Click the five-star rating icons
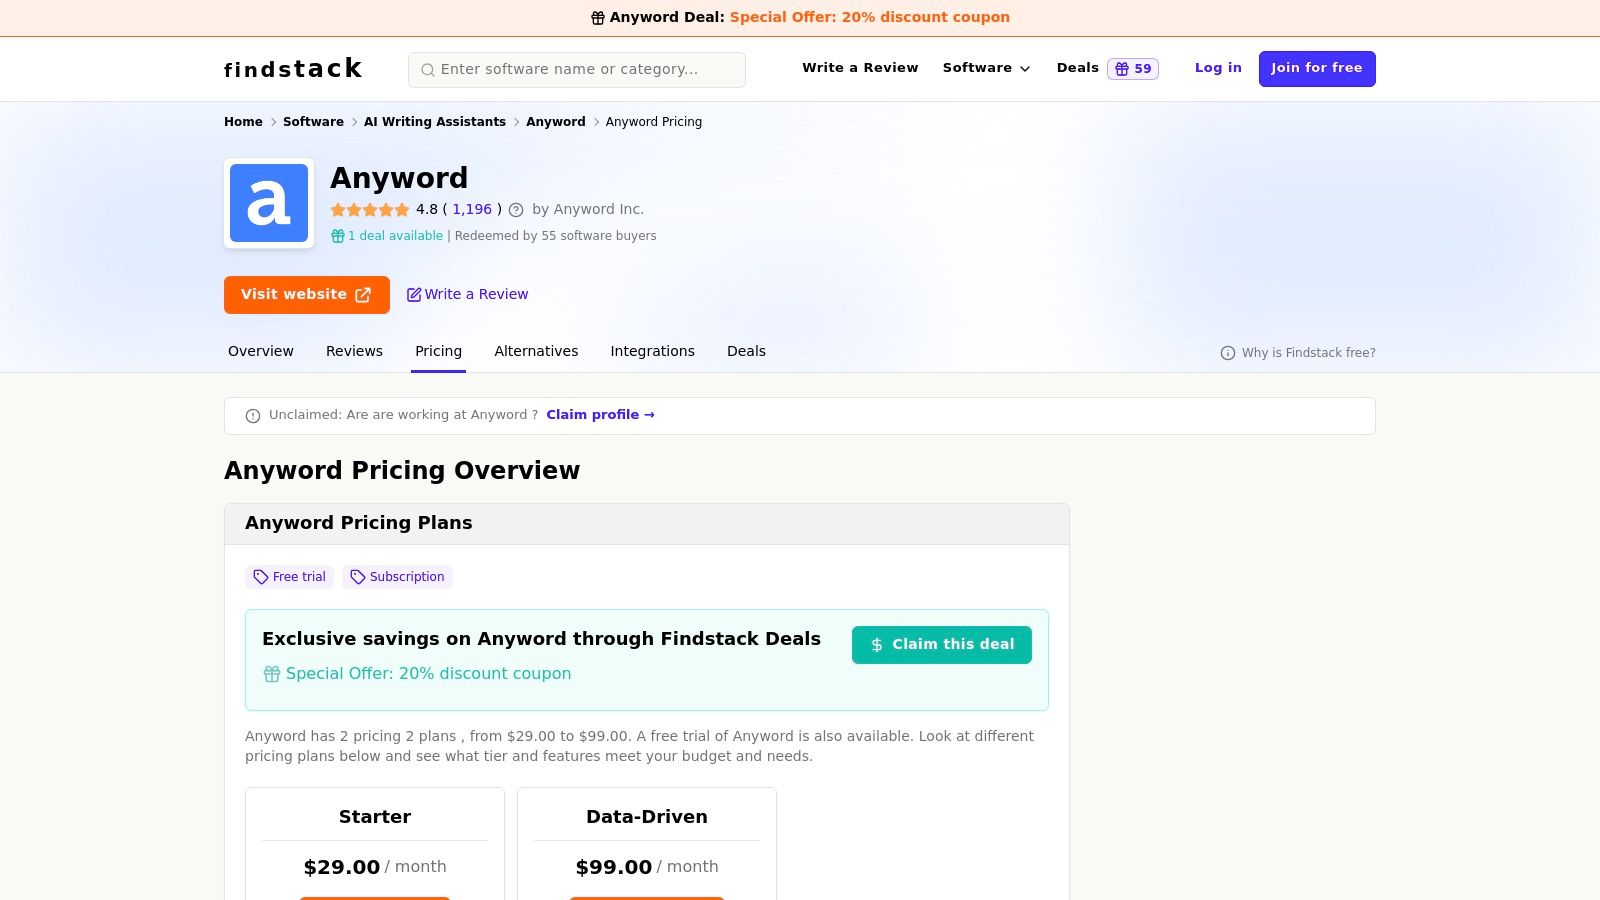This screenshot has width=1600, height=900. pyautogui.click(x=370, y=210)
